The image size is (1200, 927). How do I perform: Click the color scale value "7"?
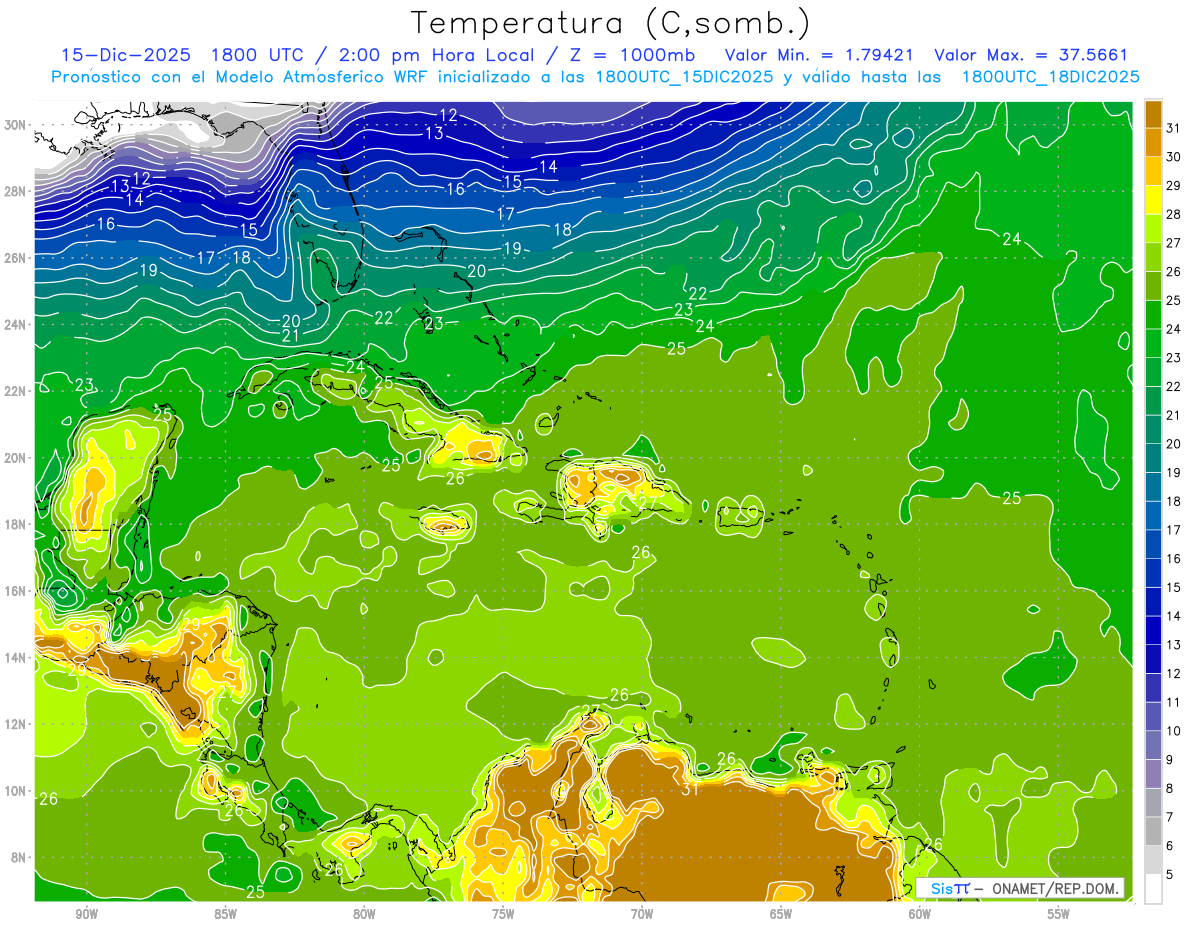pos(1170,817)
